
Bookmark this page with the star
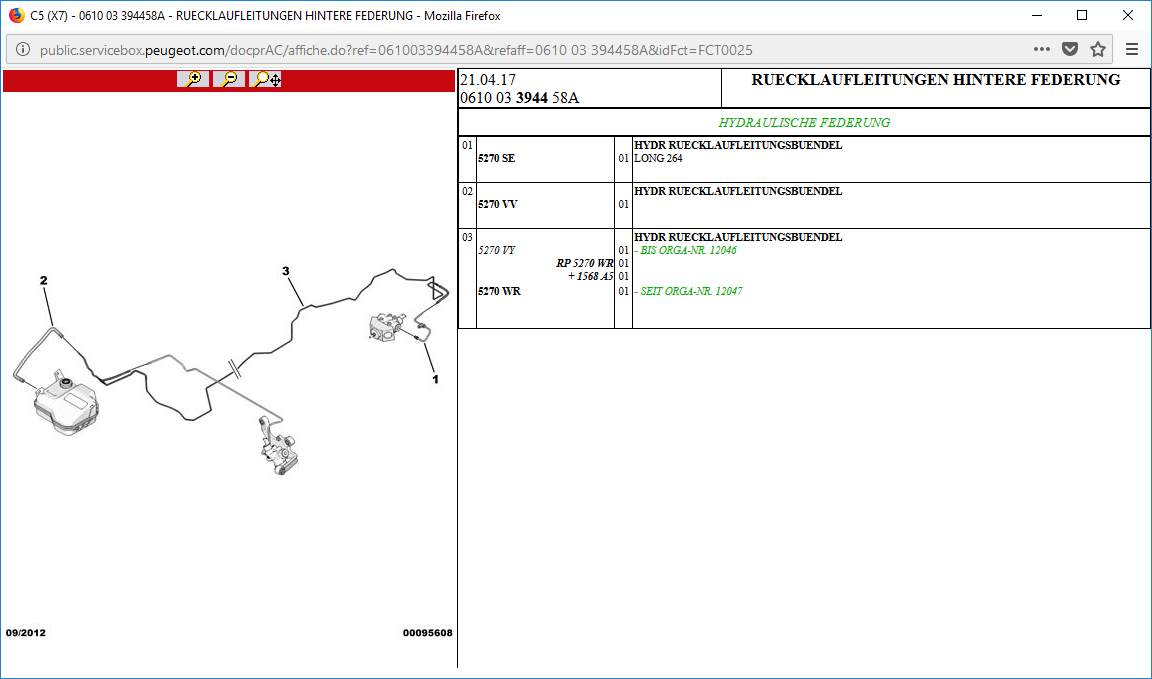point(1098,49)
